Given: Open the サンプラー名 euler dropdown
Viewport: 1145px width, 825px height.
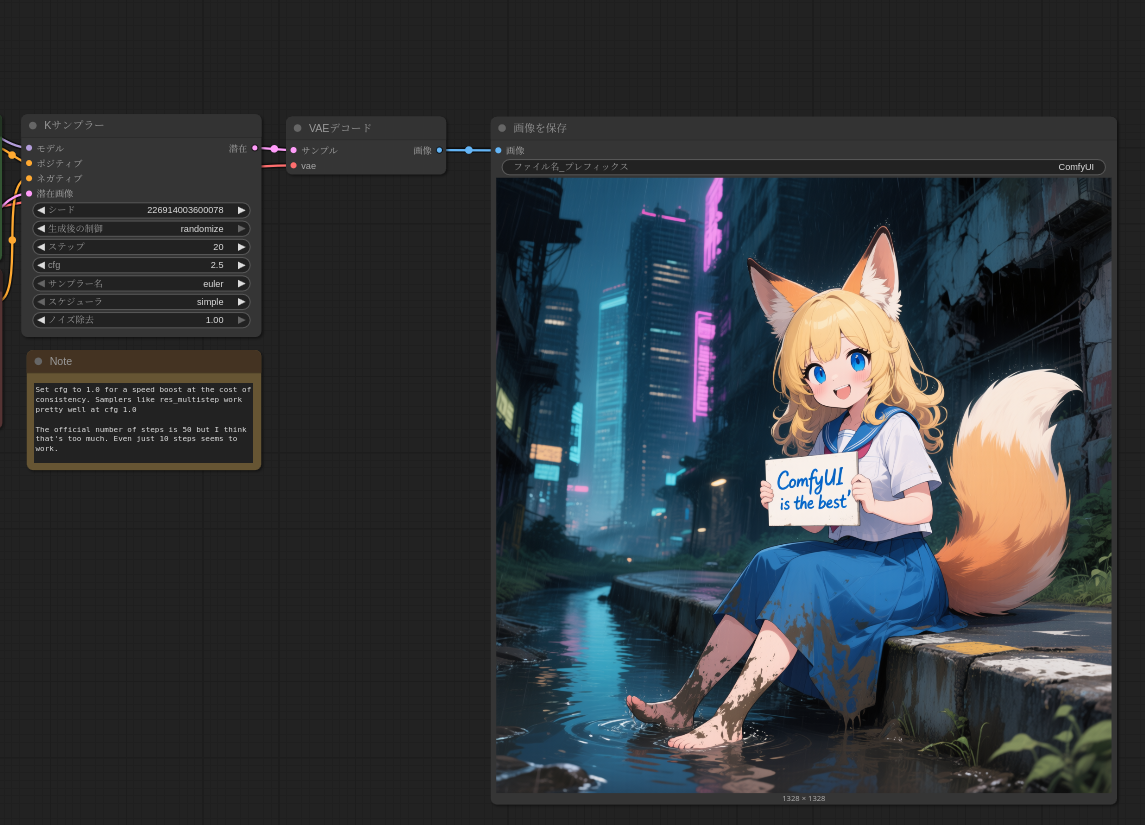Looking at the screenshot, I should 142,283.
